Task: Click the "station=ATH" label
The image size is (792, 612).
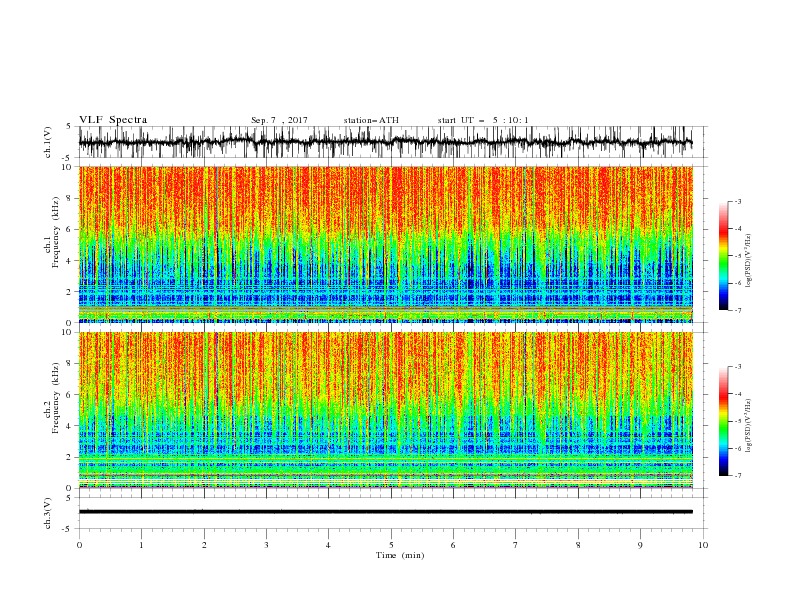Action: tap(371, 120)
